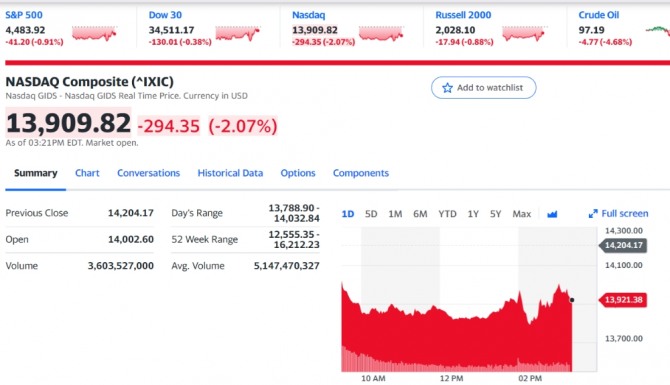Switch to the 1M chart range
The image size is (670, 385).
click(395, 214)
